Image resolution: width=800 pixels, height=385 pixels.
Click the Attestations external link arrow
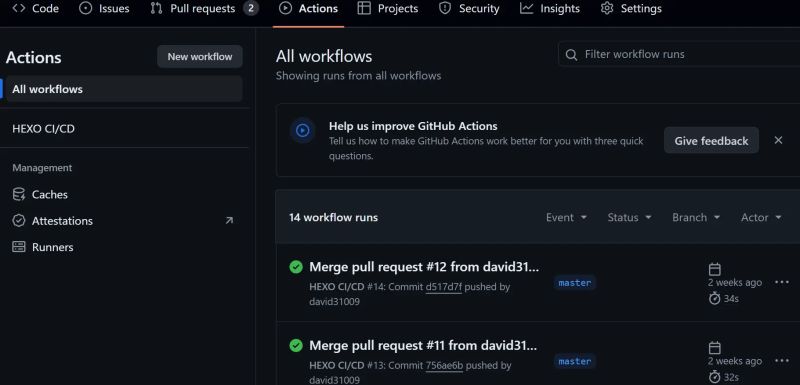coord(229,220)
